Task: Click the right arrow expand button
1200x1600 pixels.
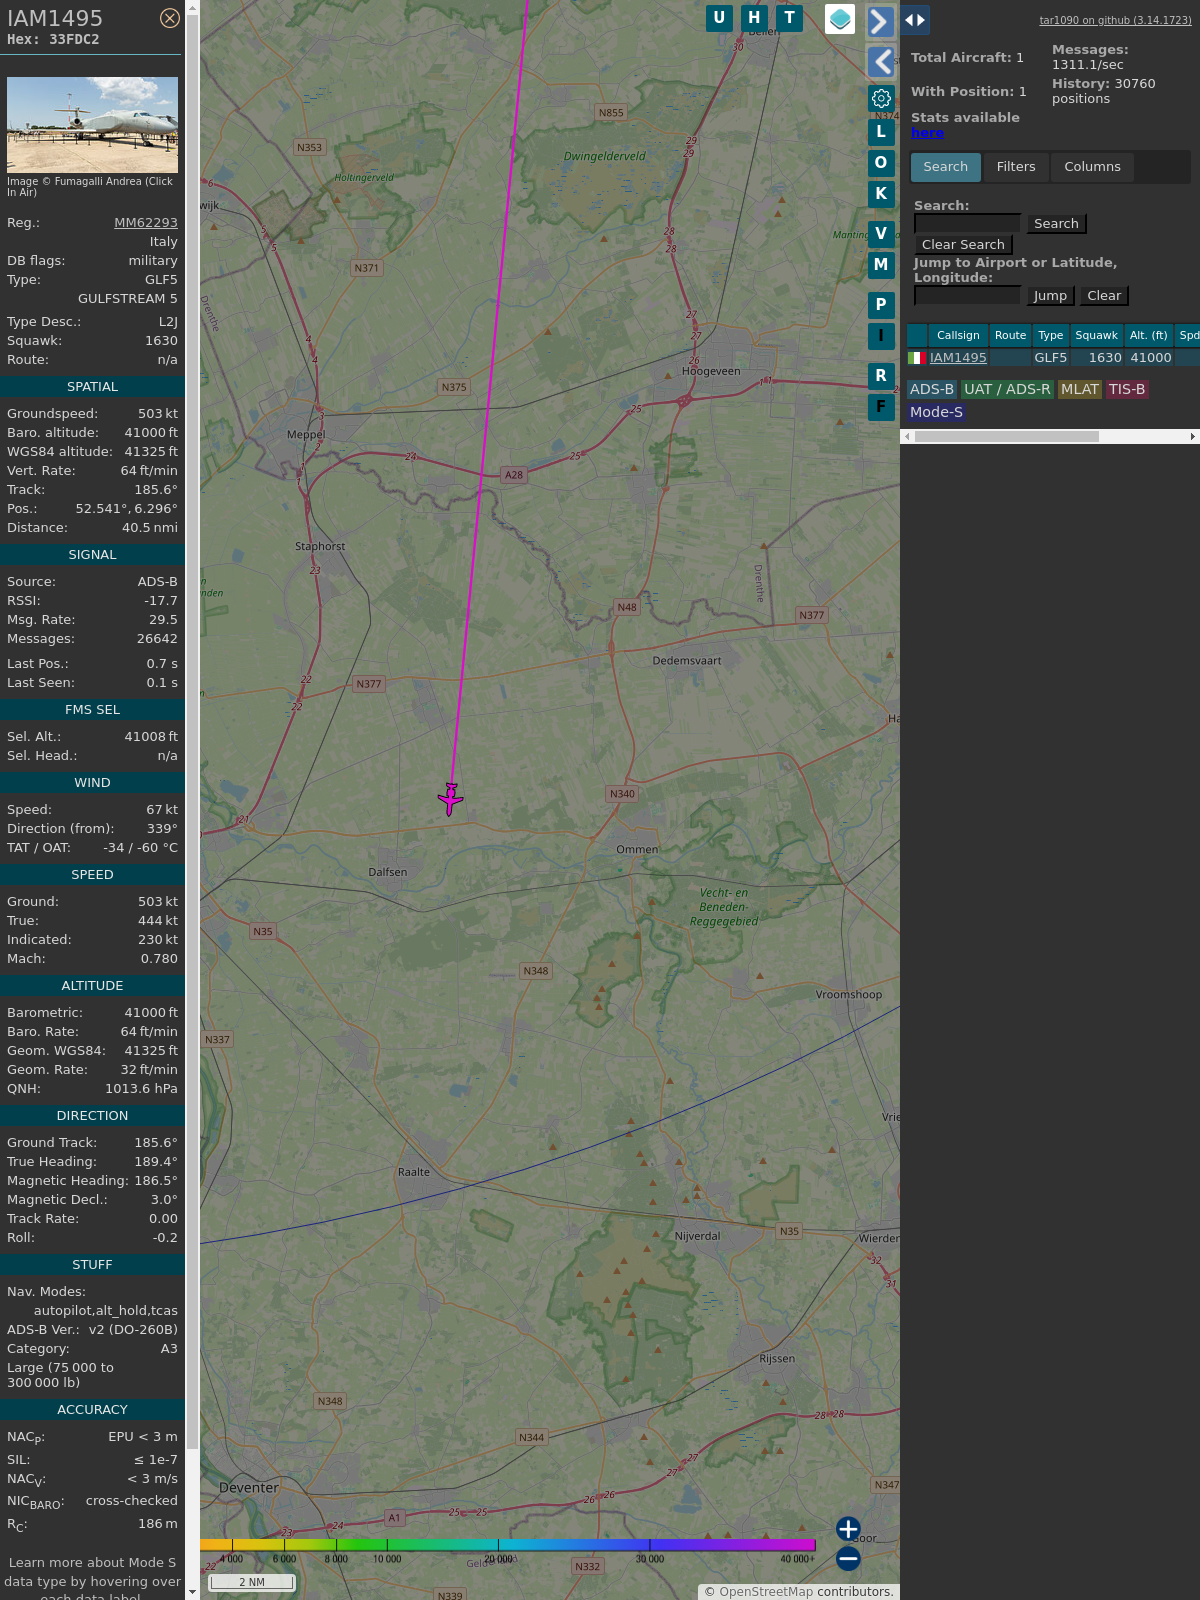Action: pyautogui.click(x=880, y=22)
